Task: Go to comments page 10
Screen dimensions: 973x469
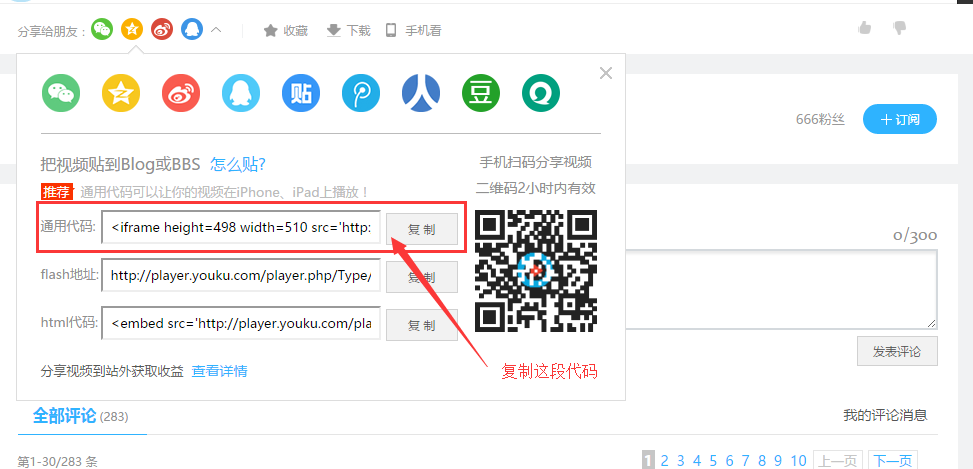Action: pos(798,460)
